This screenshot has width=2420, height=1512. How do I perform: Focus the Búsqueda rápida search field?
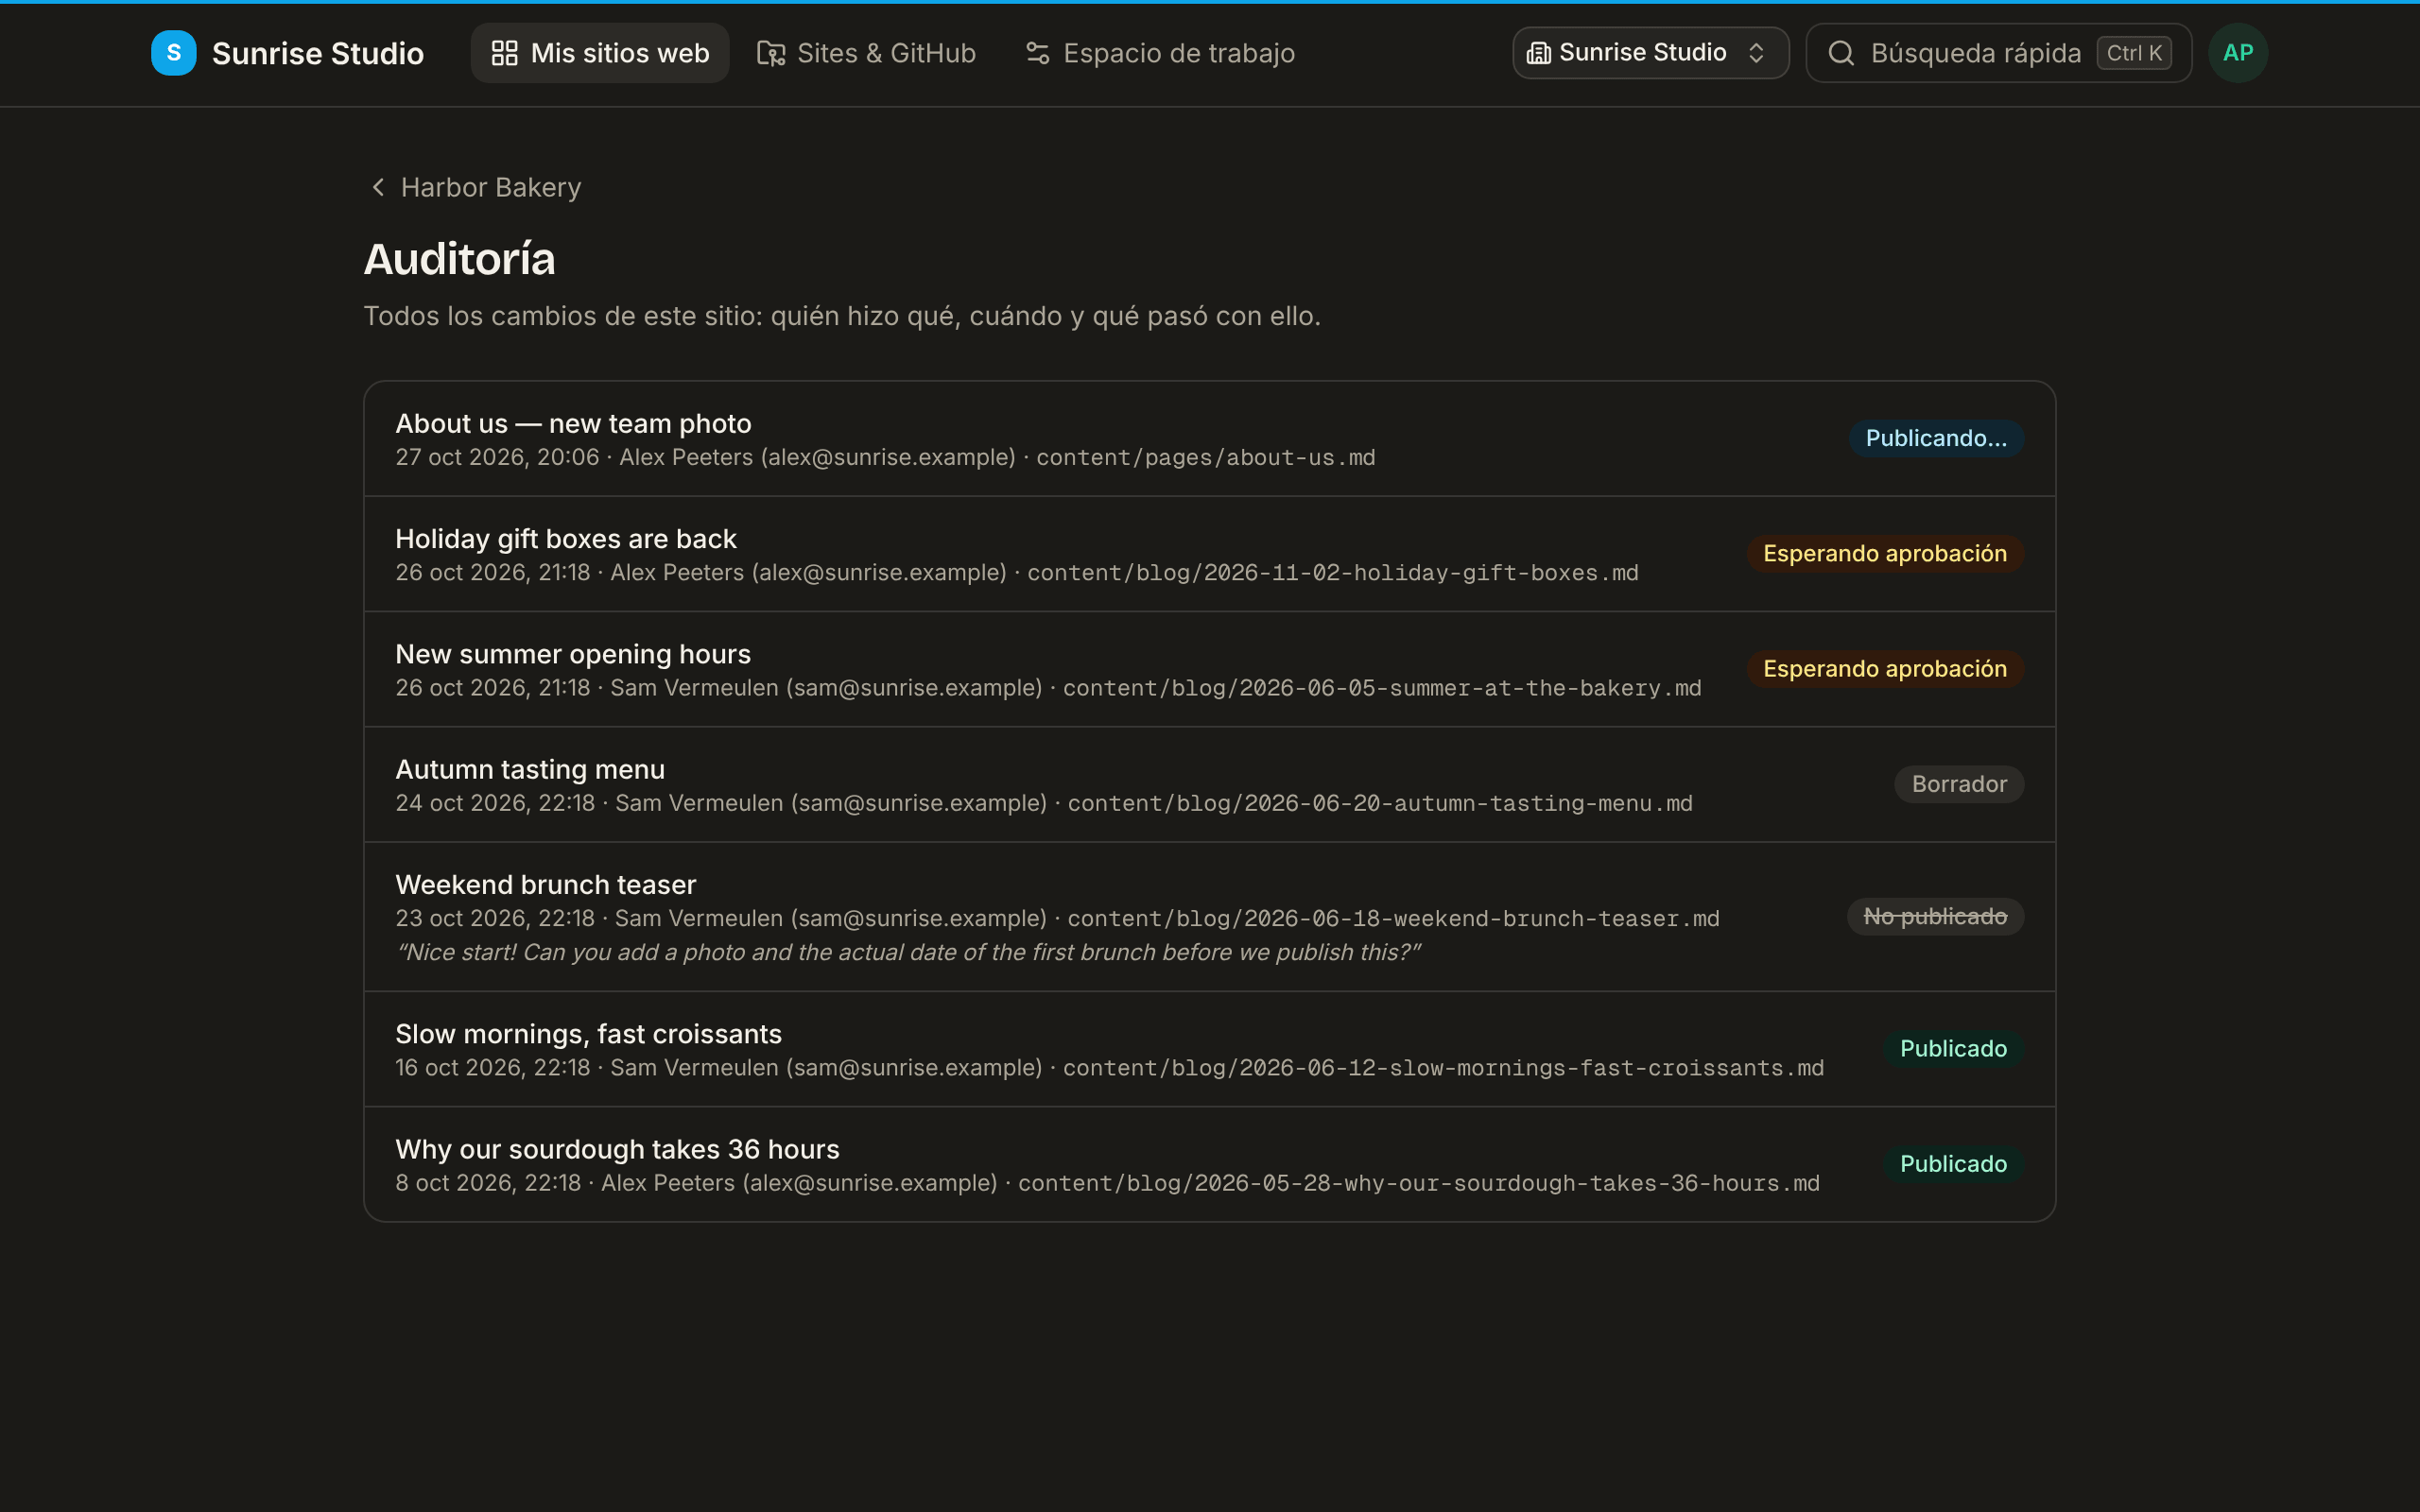click(1998, 53)
